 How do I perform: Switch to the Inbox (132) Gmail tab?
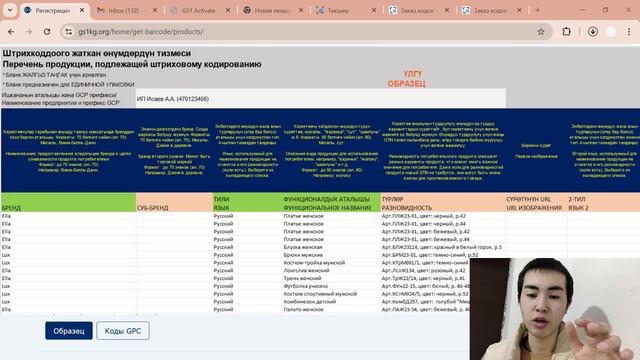tap(127, 10)
